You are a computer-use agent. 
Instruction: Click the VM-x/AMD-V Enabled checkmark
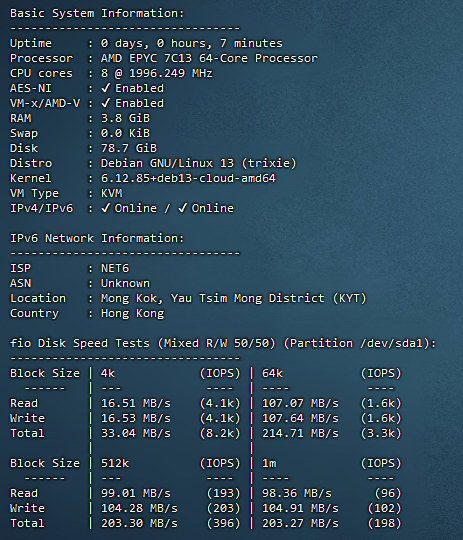click(x=105, y=103)
